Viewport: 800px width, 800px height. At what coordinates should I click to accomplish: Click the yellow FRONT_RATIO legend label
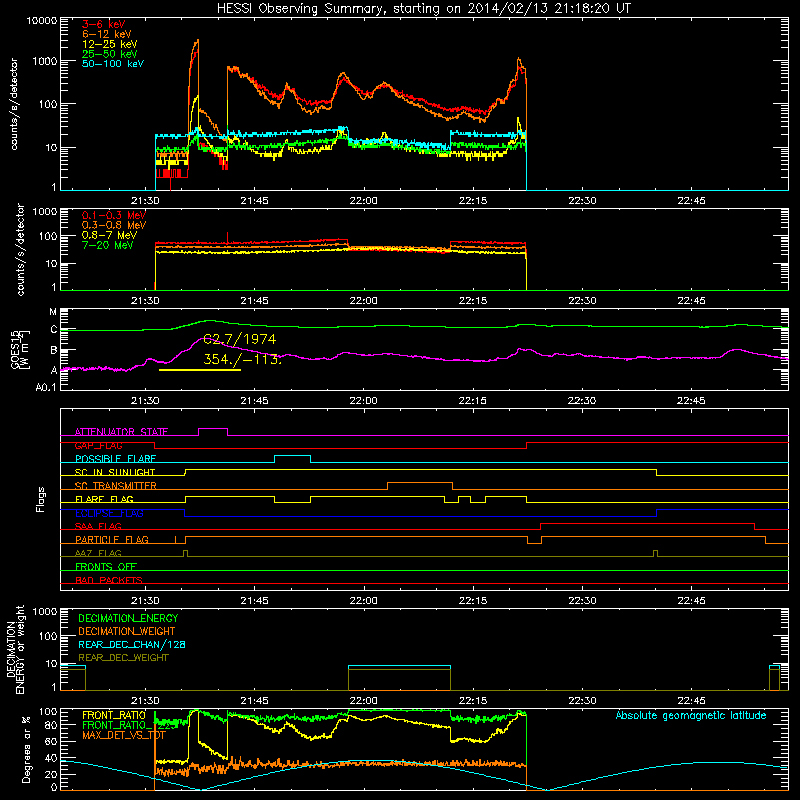114,715
